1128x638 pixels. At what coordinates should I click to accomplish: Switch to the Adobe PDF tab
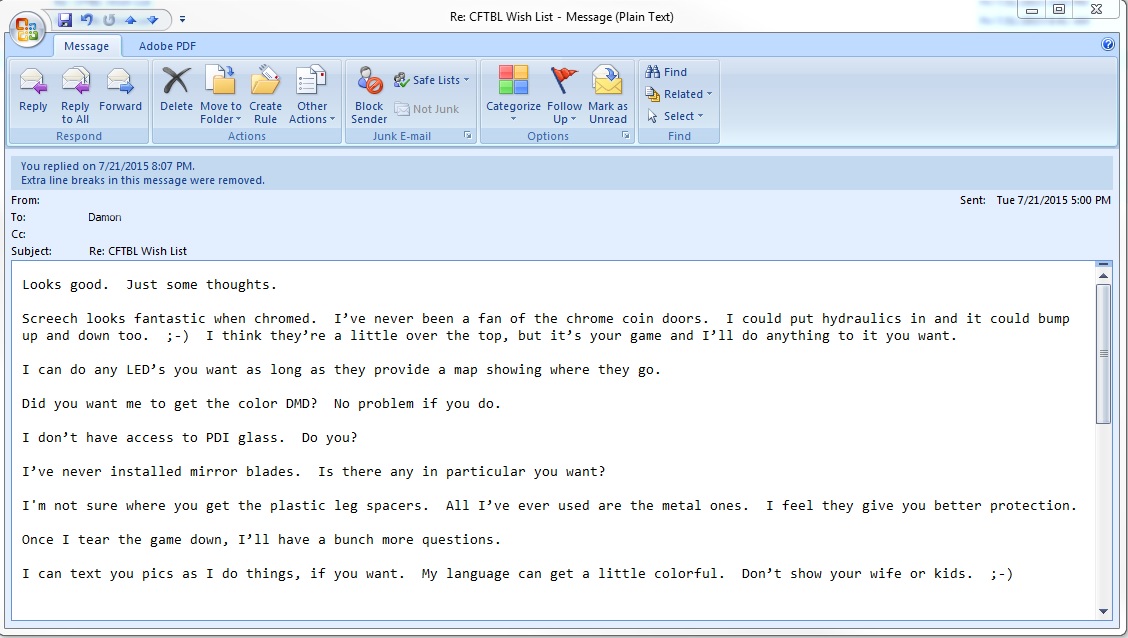coord(167,46)
